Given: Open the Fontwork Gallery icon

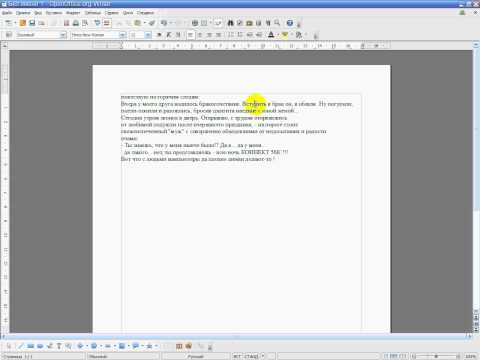Looking at the screenshot, I should [179, 346].
